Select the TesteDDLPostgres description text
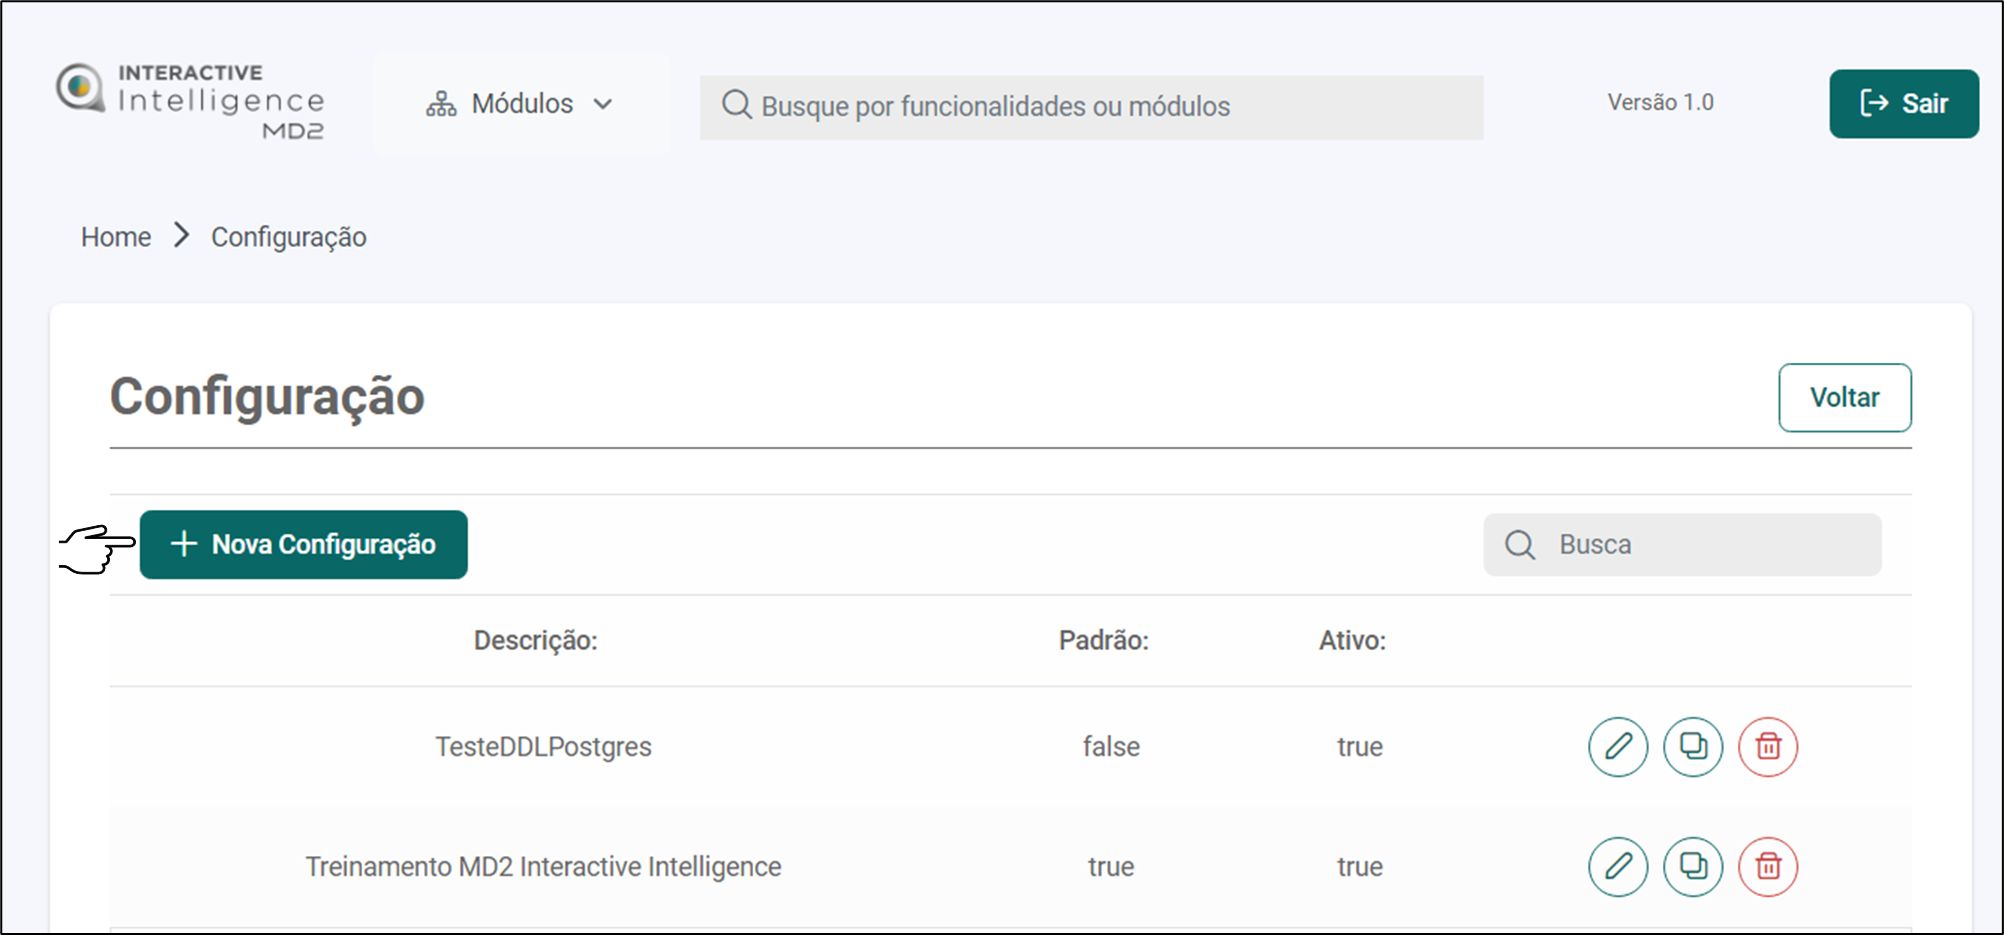This screenshot has height=935, width=2004. pyautogui.click(x=543, y=747)
